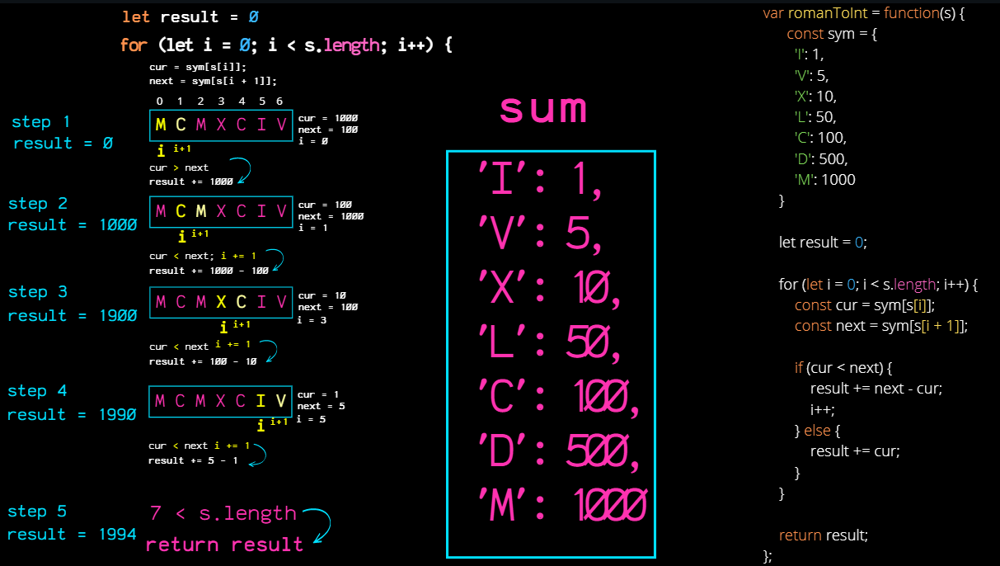Click the curved arrow beside "result += 1000"
Viewport: 1000px width, 566px height.
click(x=241, y=171)
